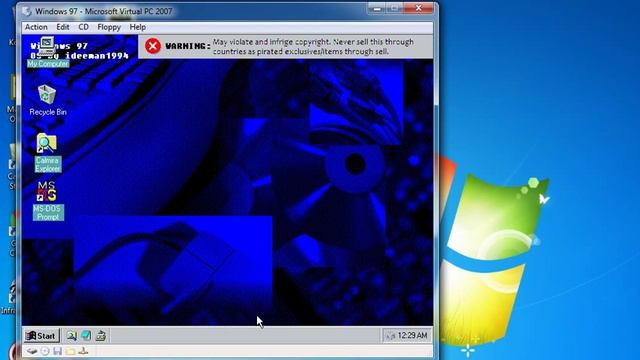Click the second quick launch teal icon
The width and height of the screenshot is (640, 360).
[86, 336]
